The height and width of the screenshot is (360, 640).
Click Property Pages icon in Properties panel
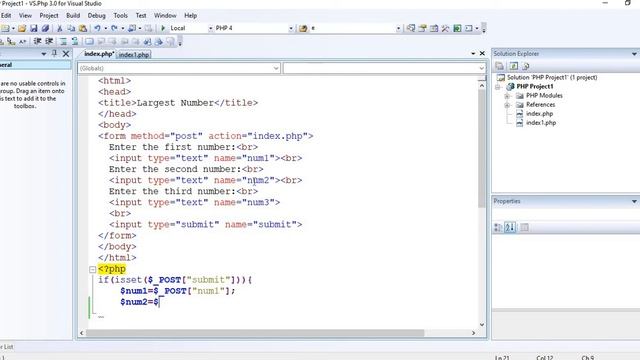coord(524,227)
